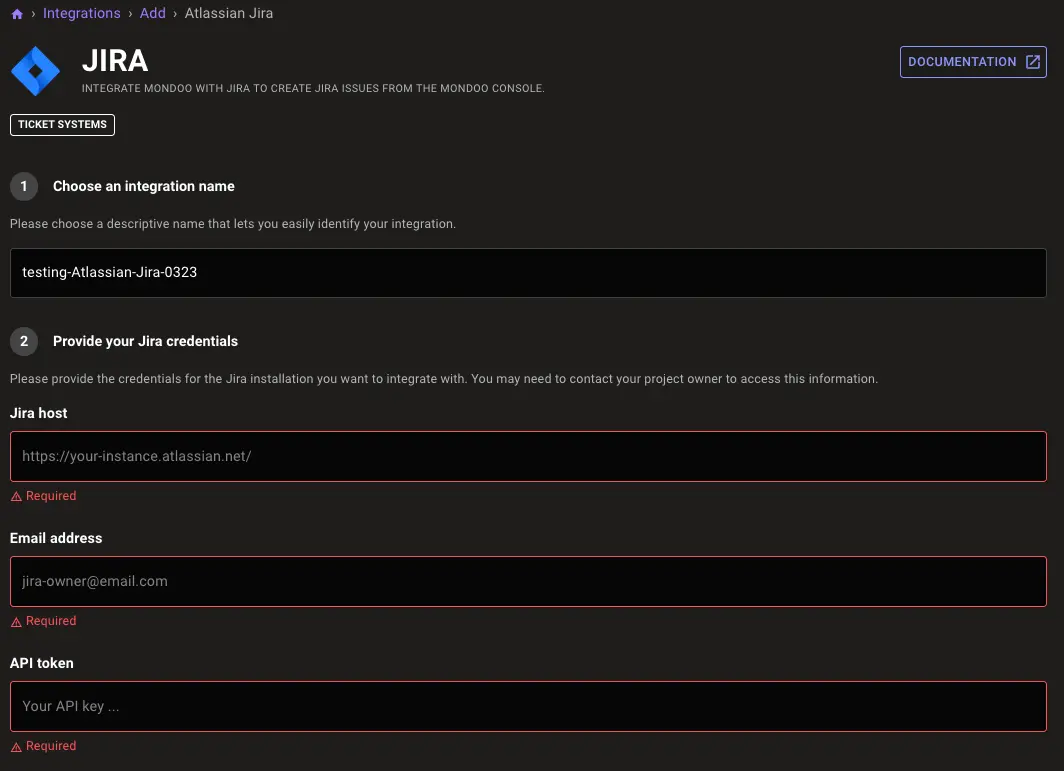Screen dimensions: 1064x771
Task: Navigate to Add breadcrumb link
Action: click(153, 14)
